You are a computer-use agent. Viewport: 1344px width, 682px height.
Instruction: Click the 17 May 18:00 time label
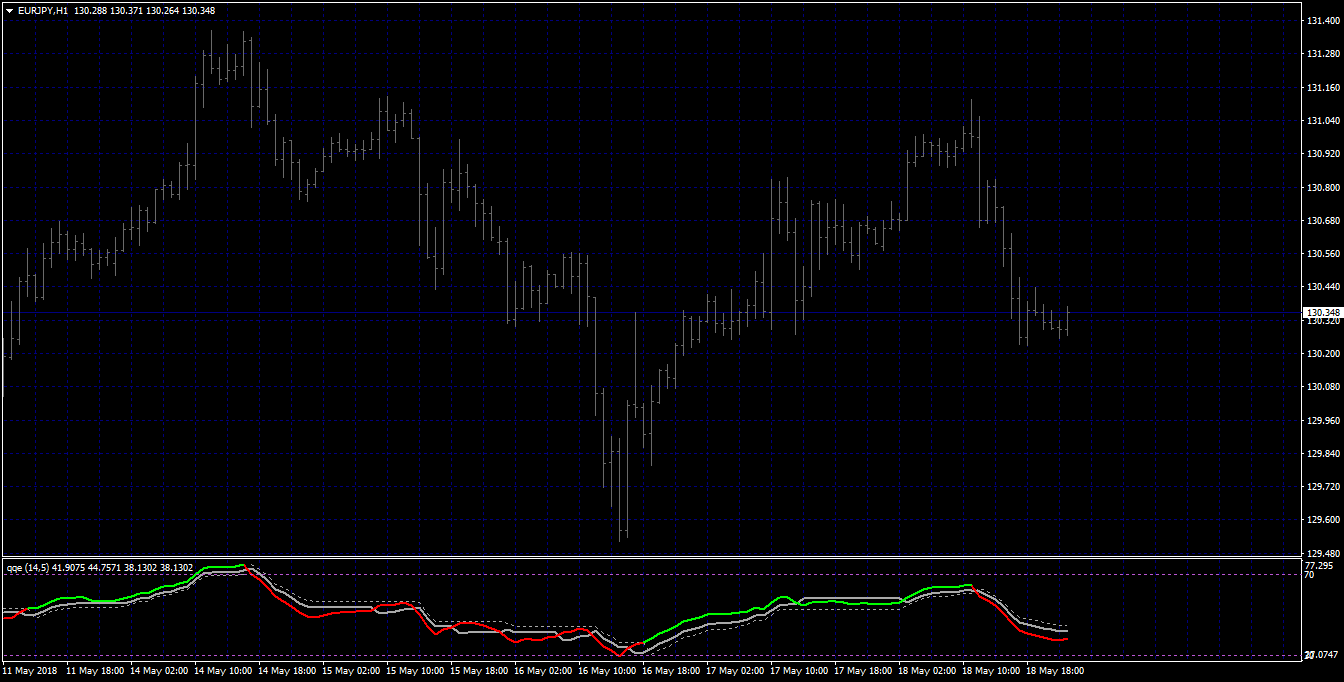click(x=863, y=671)
